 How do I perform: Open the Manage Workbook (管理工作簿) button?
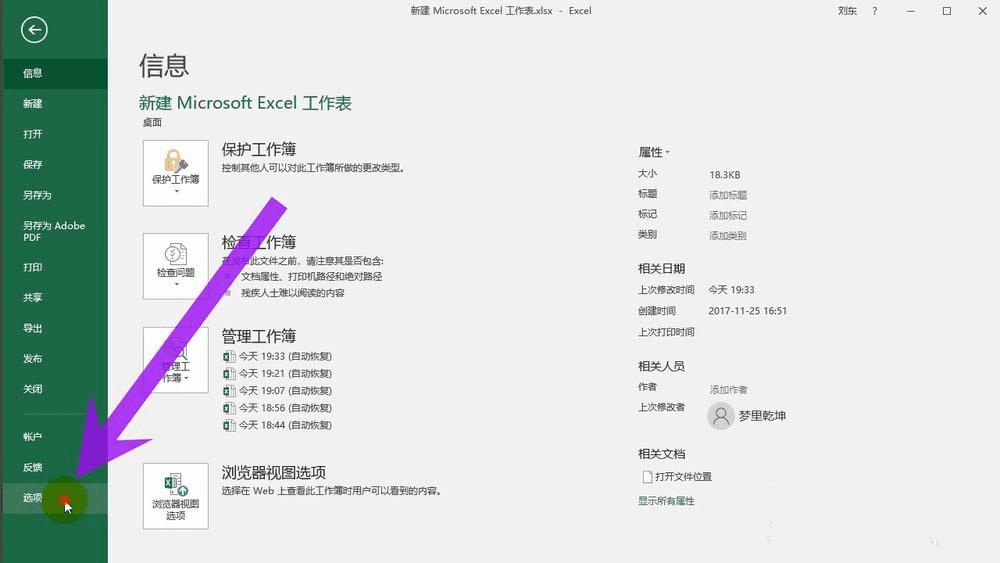[175, 360]
